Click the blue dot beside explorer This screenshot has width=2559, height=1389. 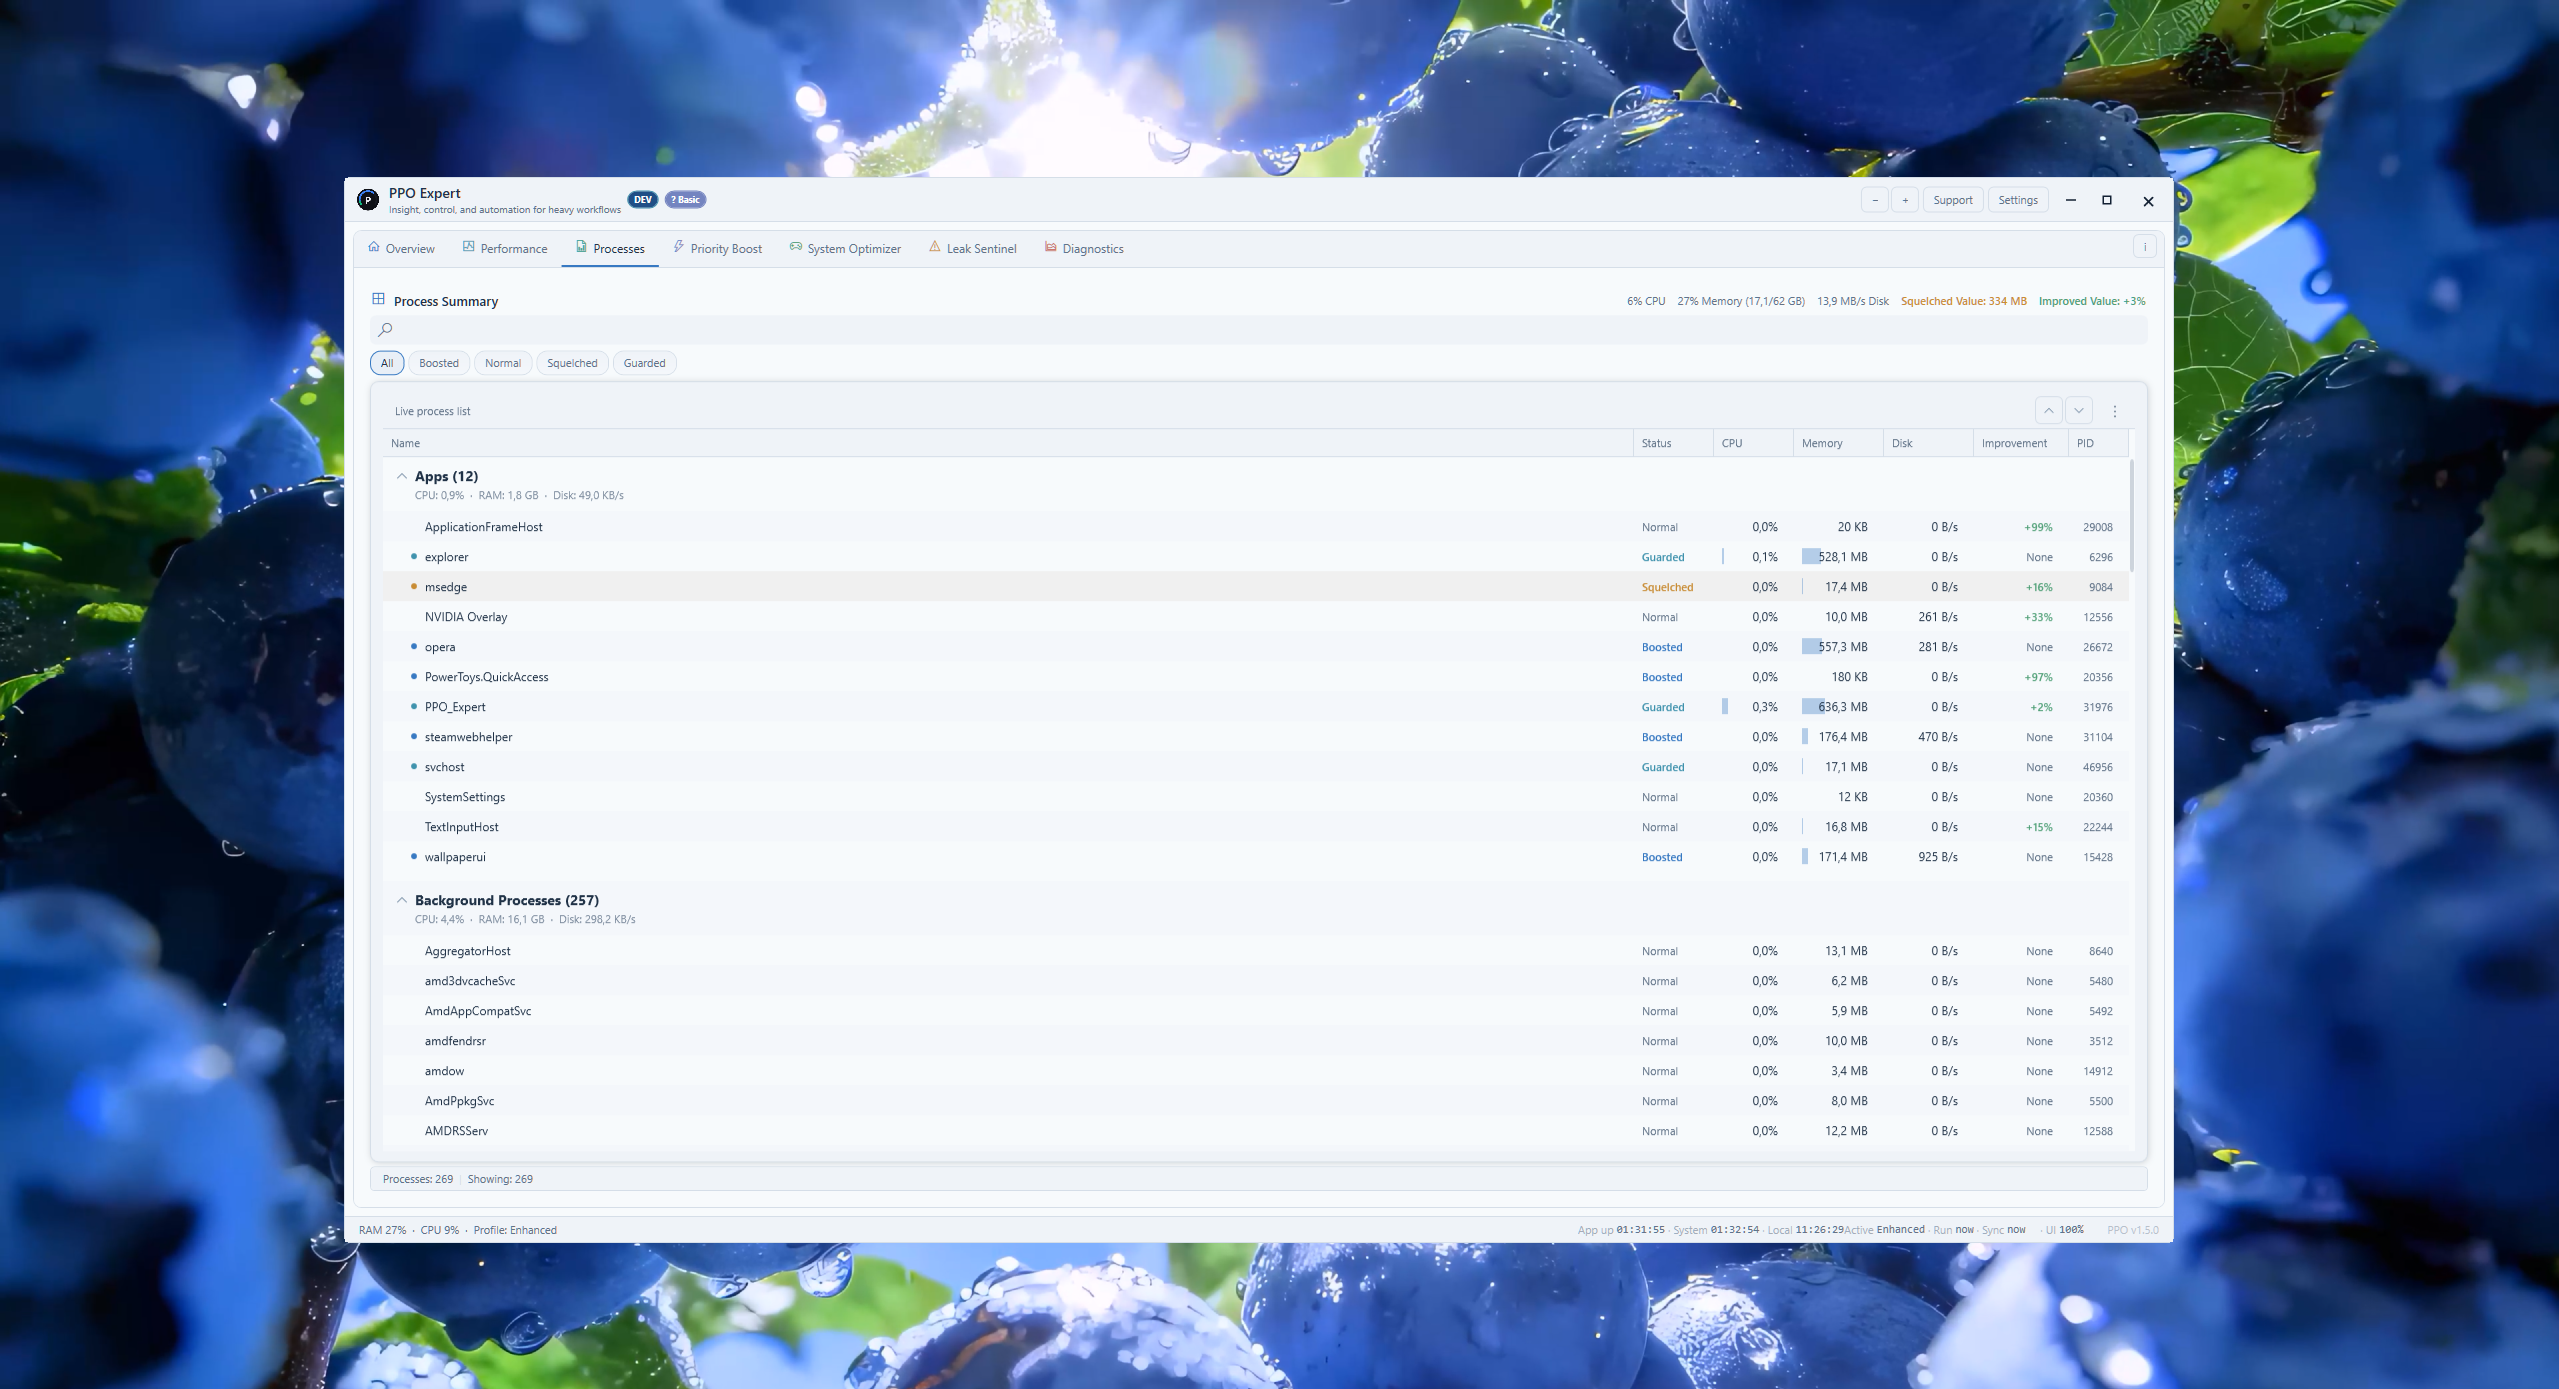[x=413, y=557]
